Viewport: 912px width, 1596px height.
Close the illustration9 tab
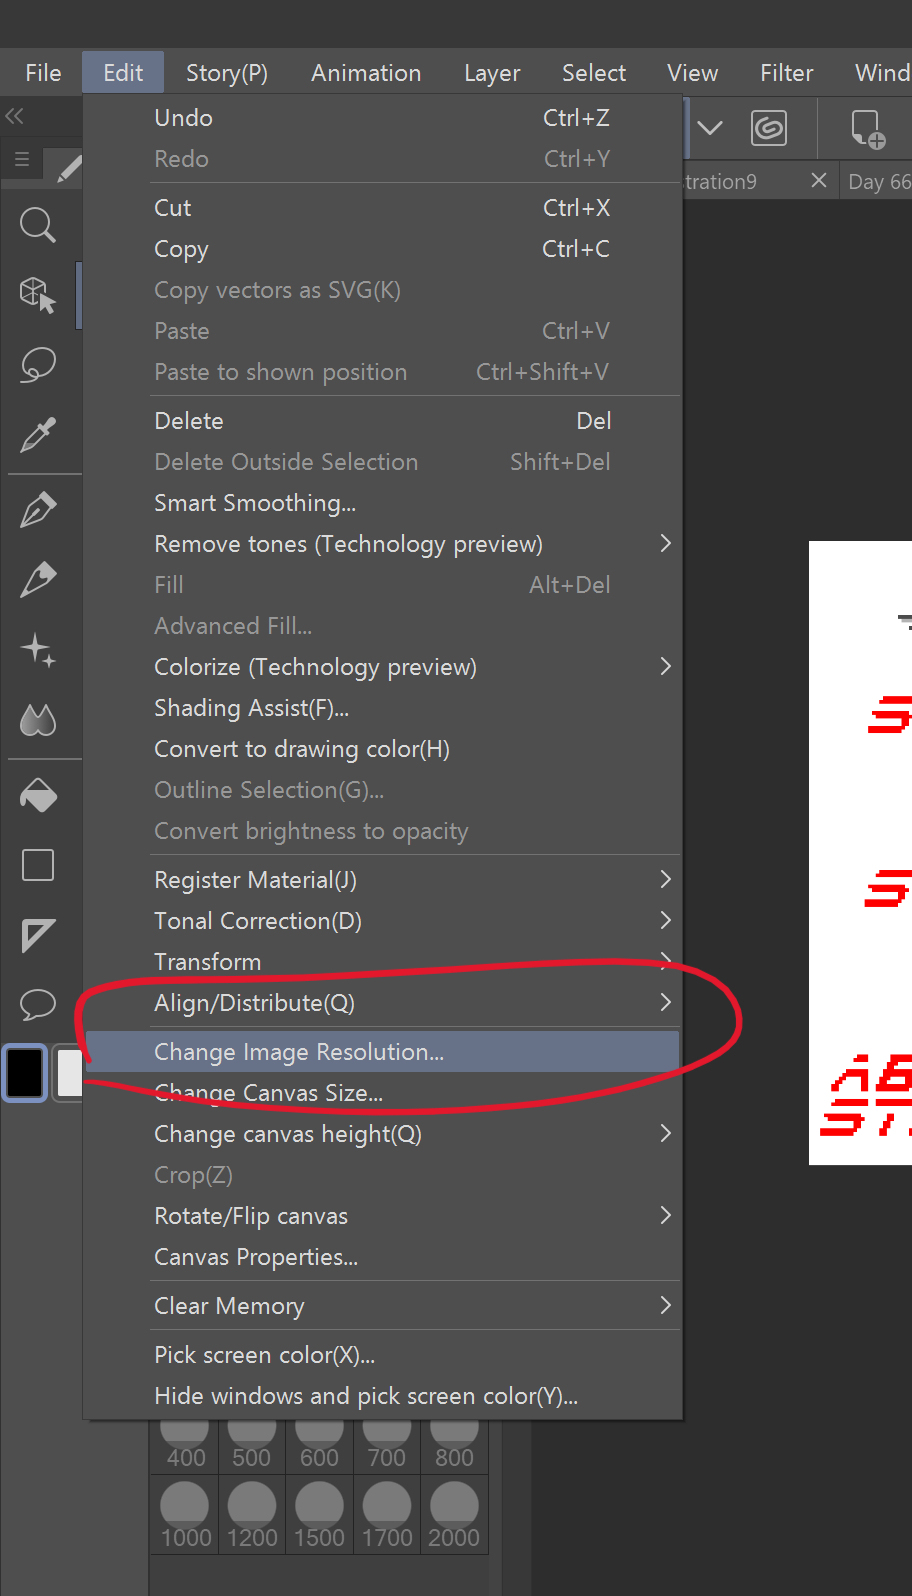(819, 180)
